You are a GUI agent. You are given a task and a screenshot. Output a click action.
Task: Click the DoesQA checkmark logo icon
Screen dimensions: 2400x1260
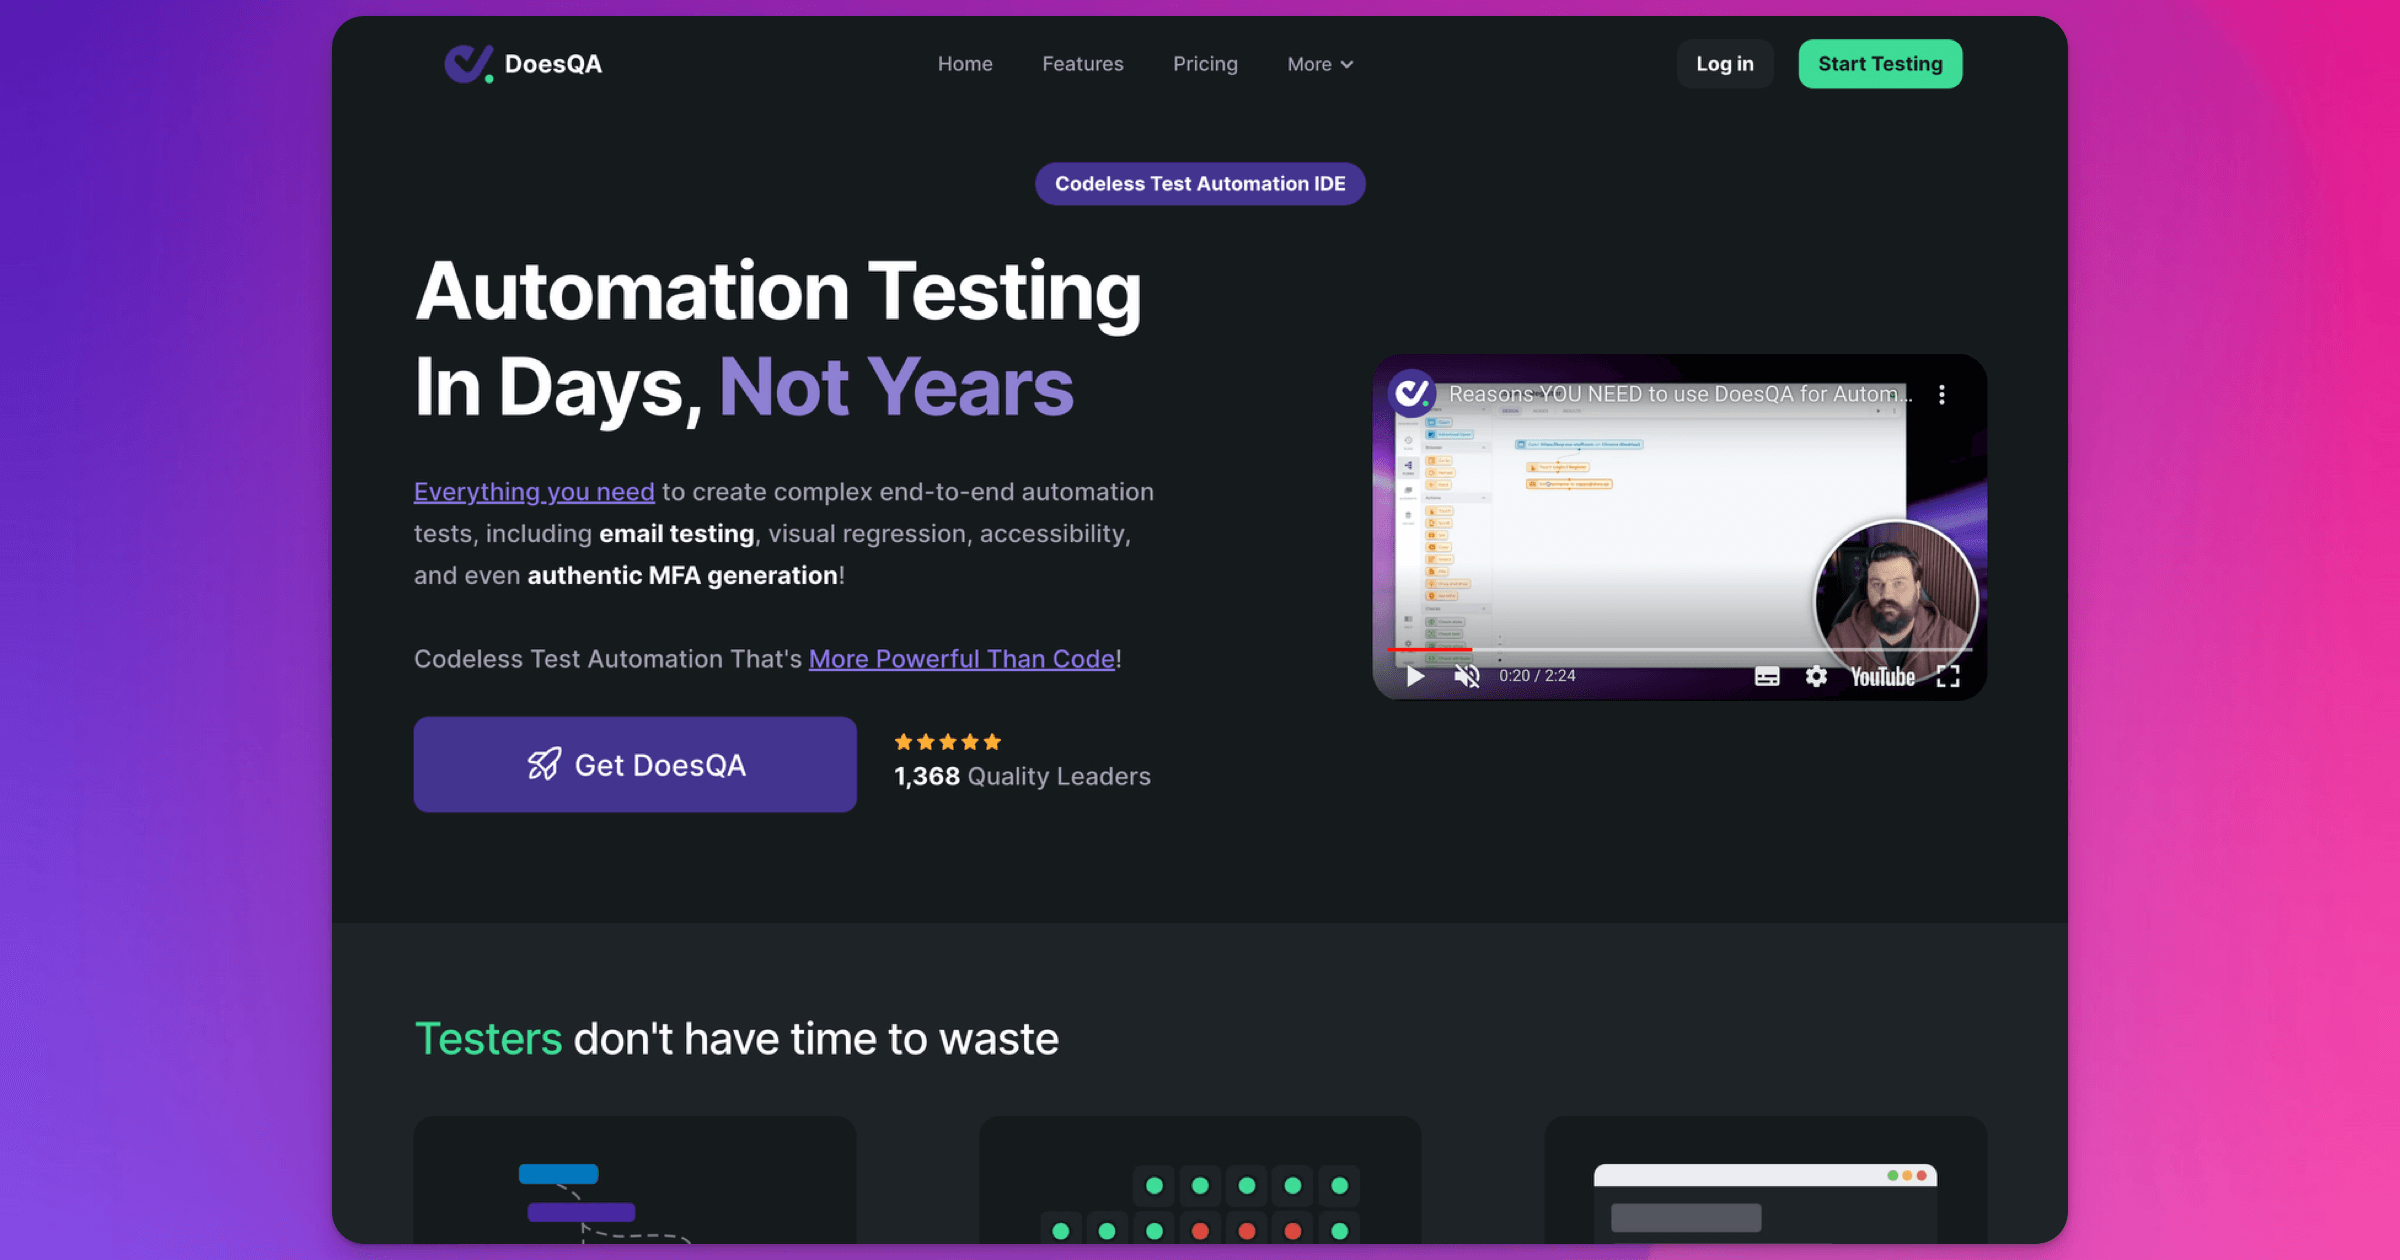[x=469, y=64]
